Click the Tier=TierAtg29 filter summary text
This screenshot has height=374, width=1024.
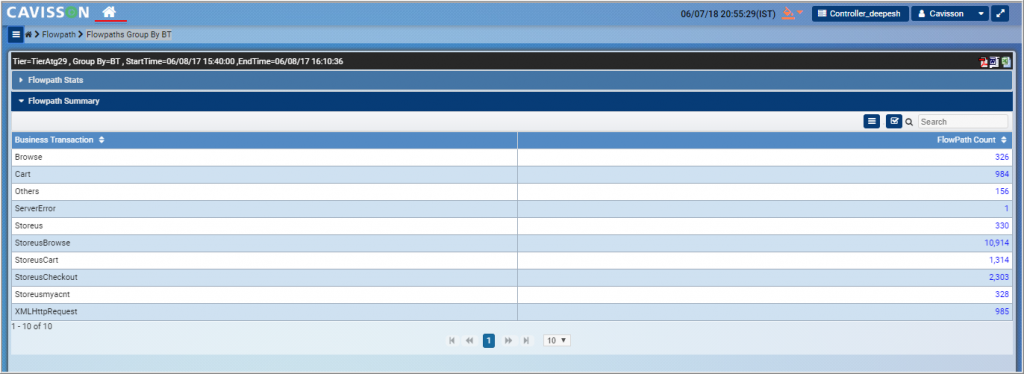(178, 62)
